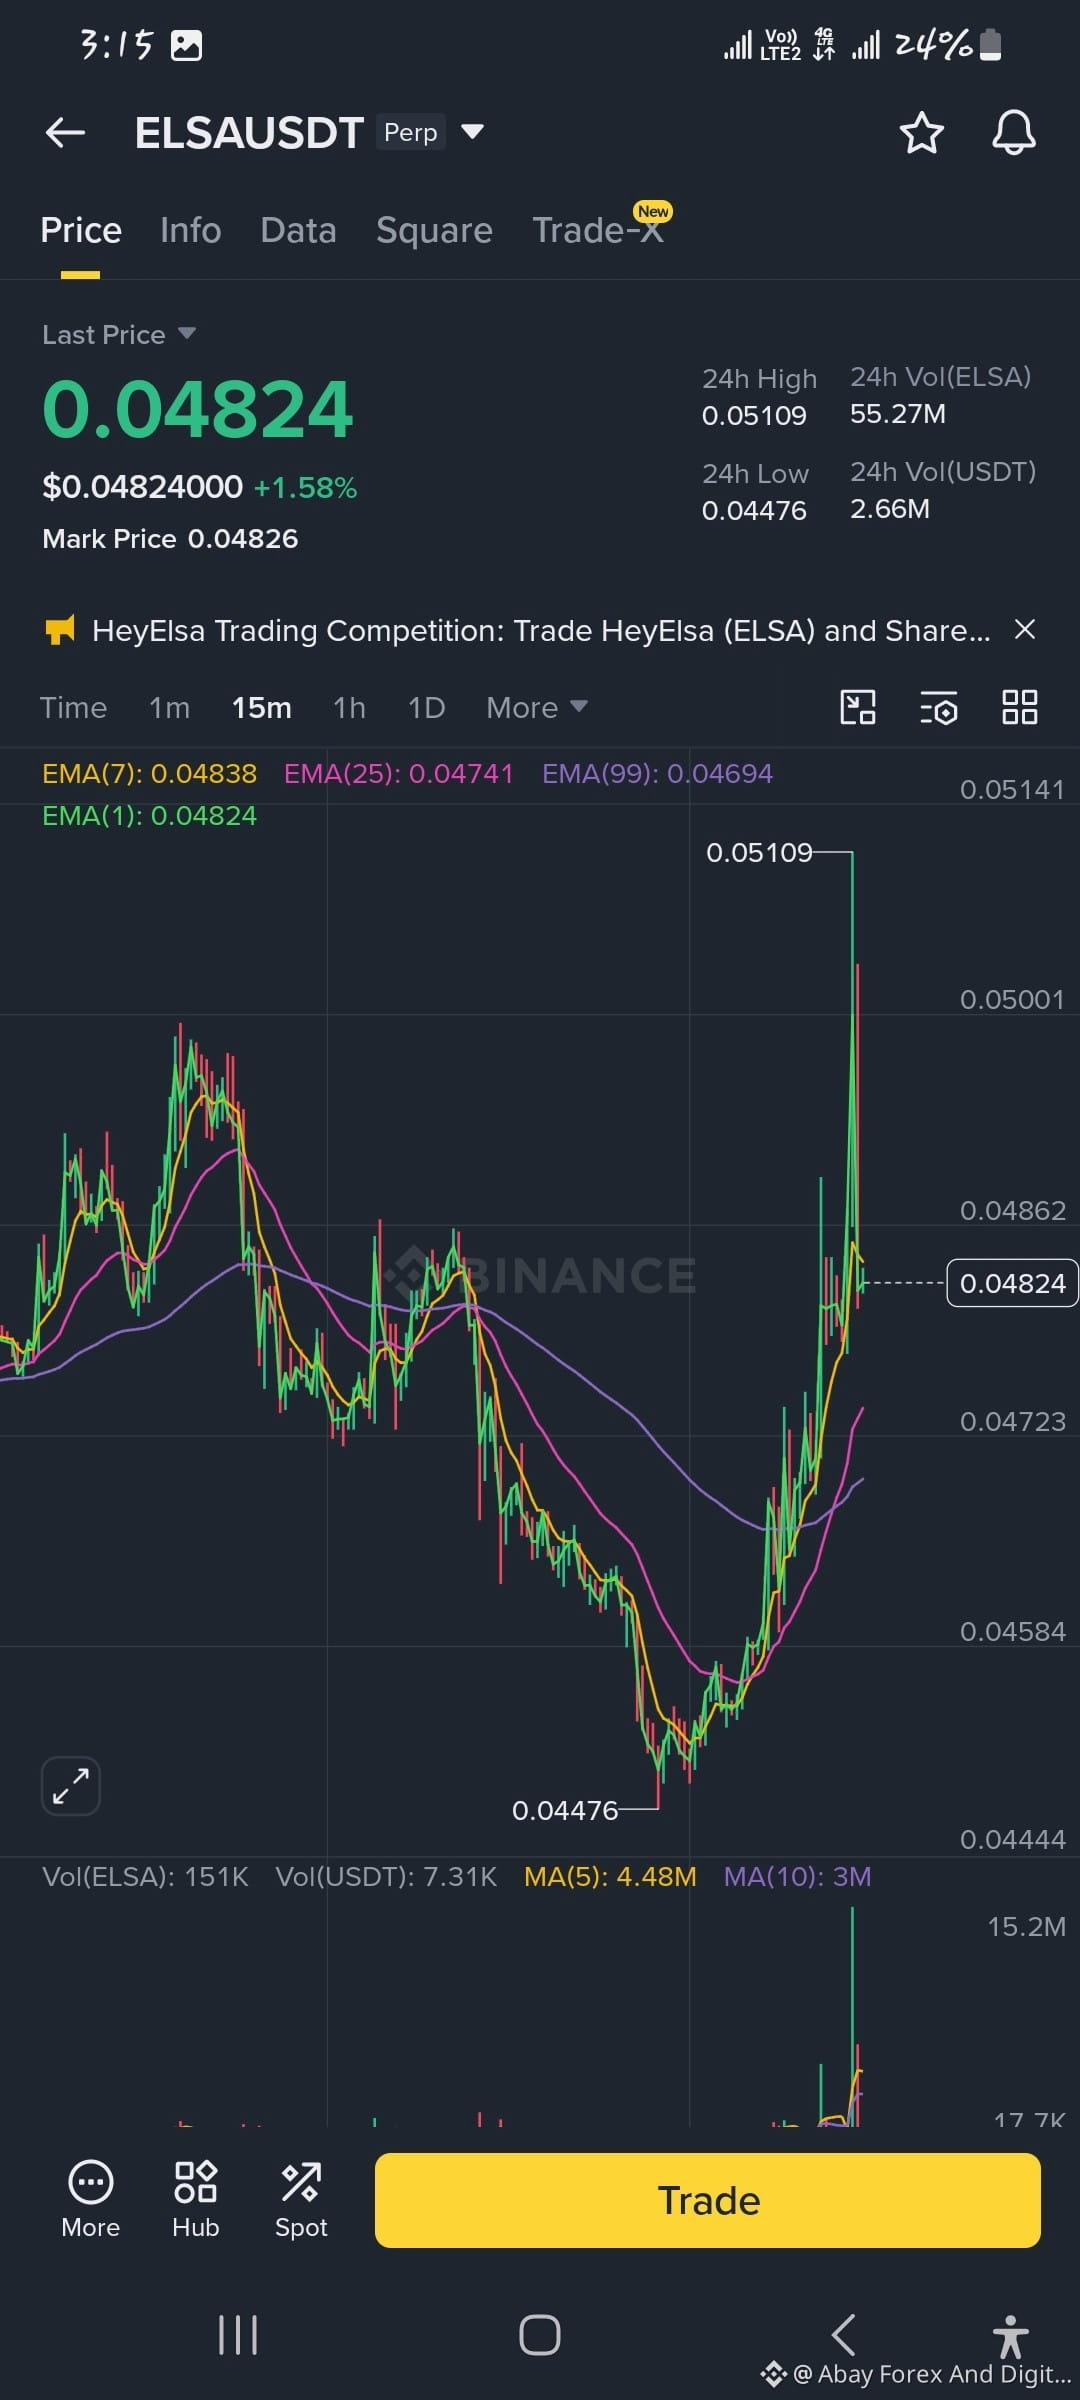Click the EMA(7) indicator label

pyautogui.click(x=149, y=773)
